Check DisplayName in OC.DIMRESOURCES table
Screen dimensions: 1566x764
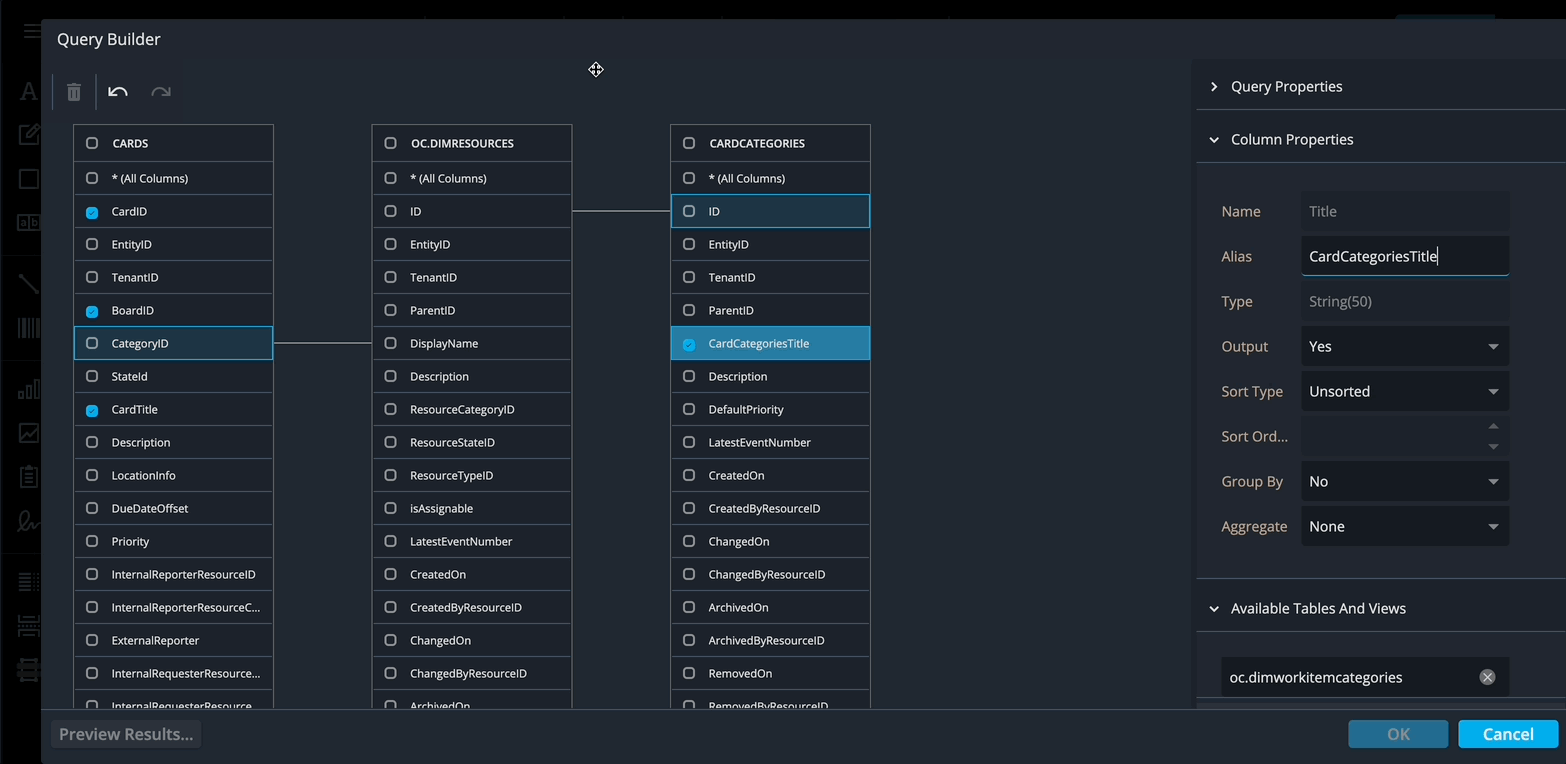click(391, 343)
